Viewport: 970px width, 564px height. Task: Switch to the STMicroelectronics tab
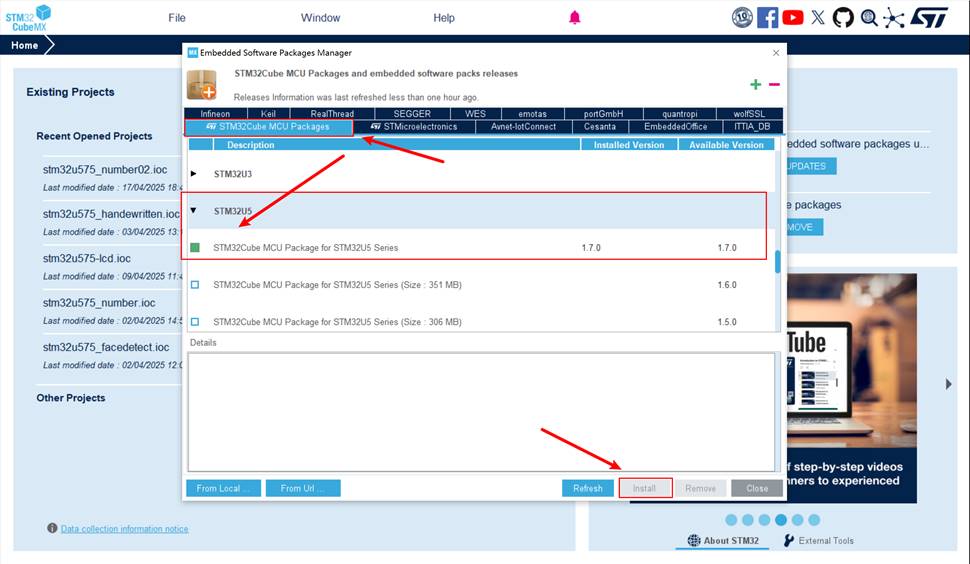pos(414,127)
